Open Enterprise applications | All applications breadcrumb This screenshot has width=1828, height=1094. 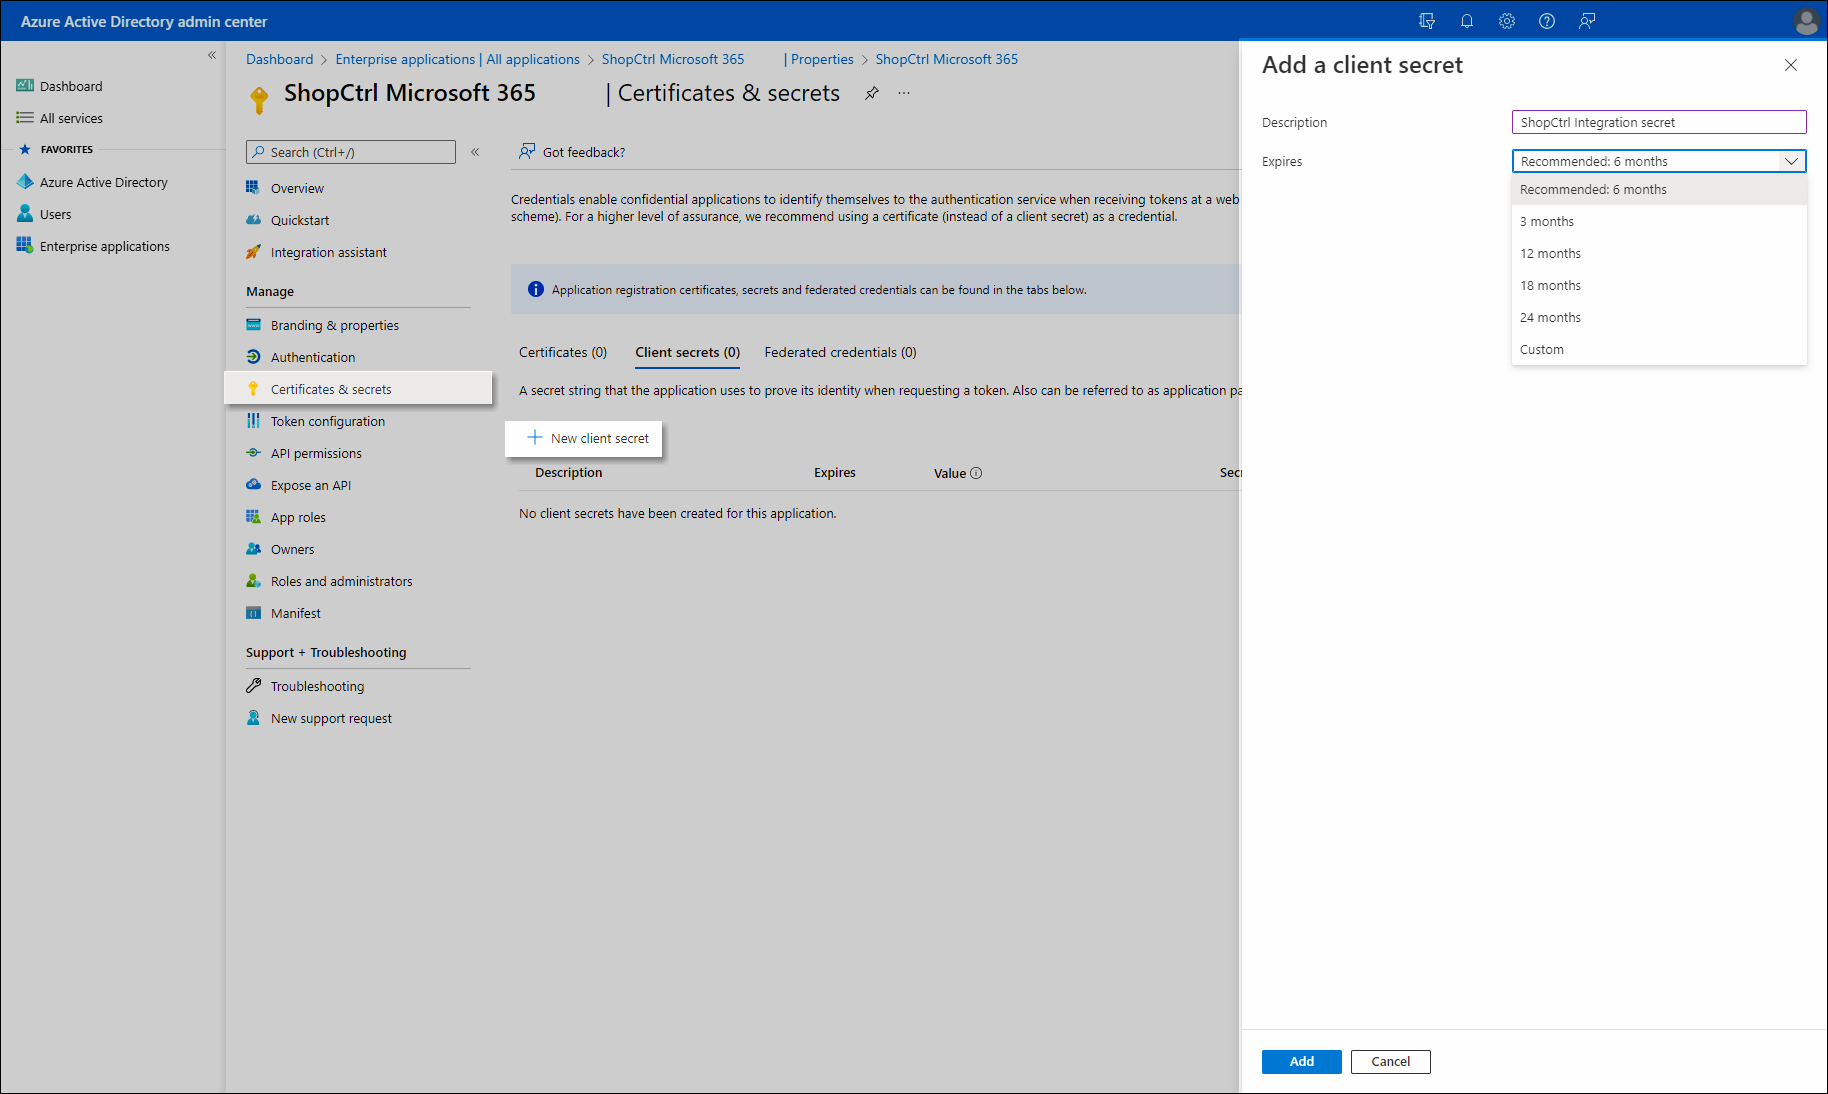(457, 59)
